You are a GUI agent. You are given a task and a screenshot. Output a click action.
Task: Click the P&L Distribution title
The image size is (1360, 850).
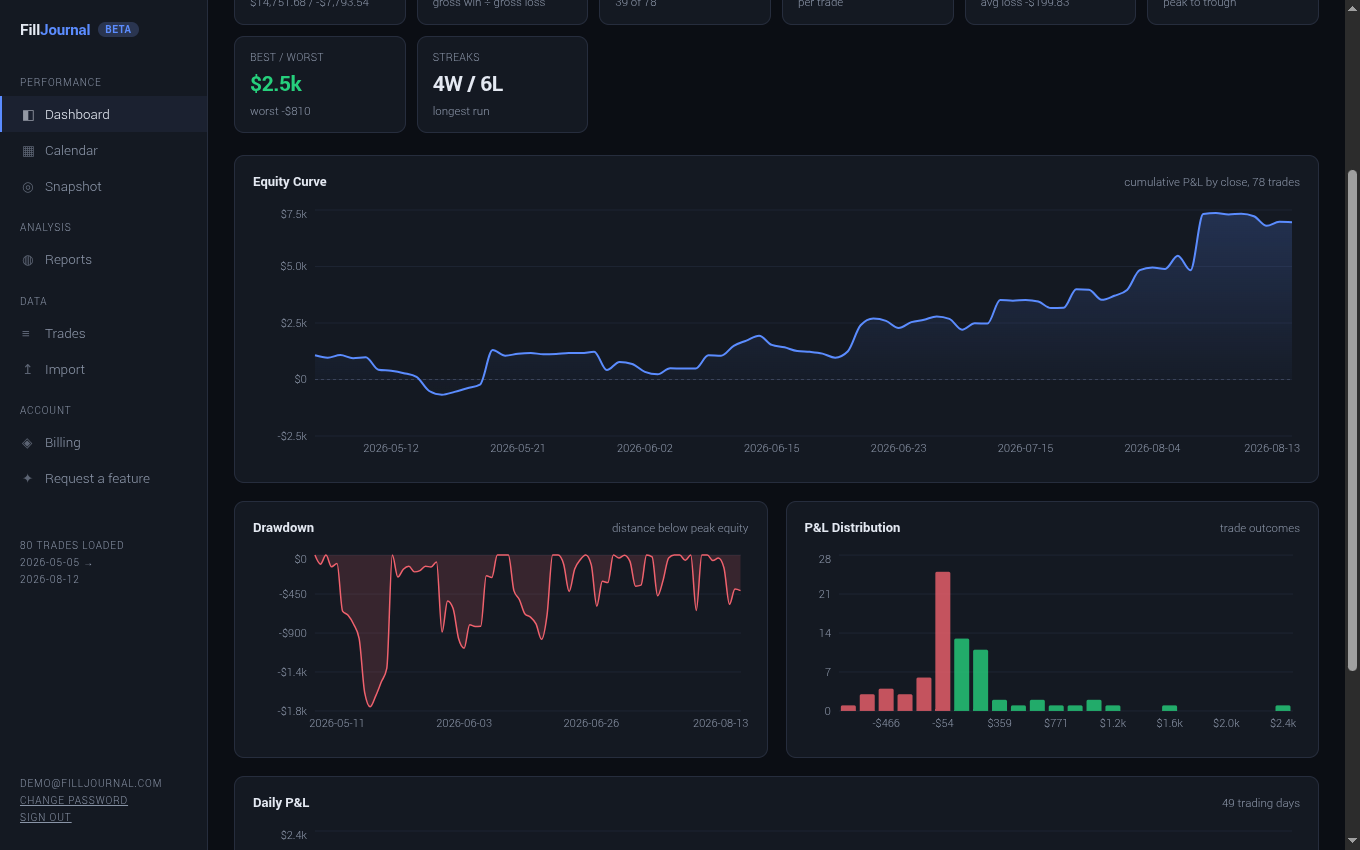click(852, 528)
